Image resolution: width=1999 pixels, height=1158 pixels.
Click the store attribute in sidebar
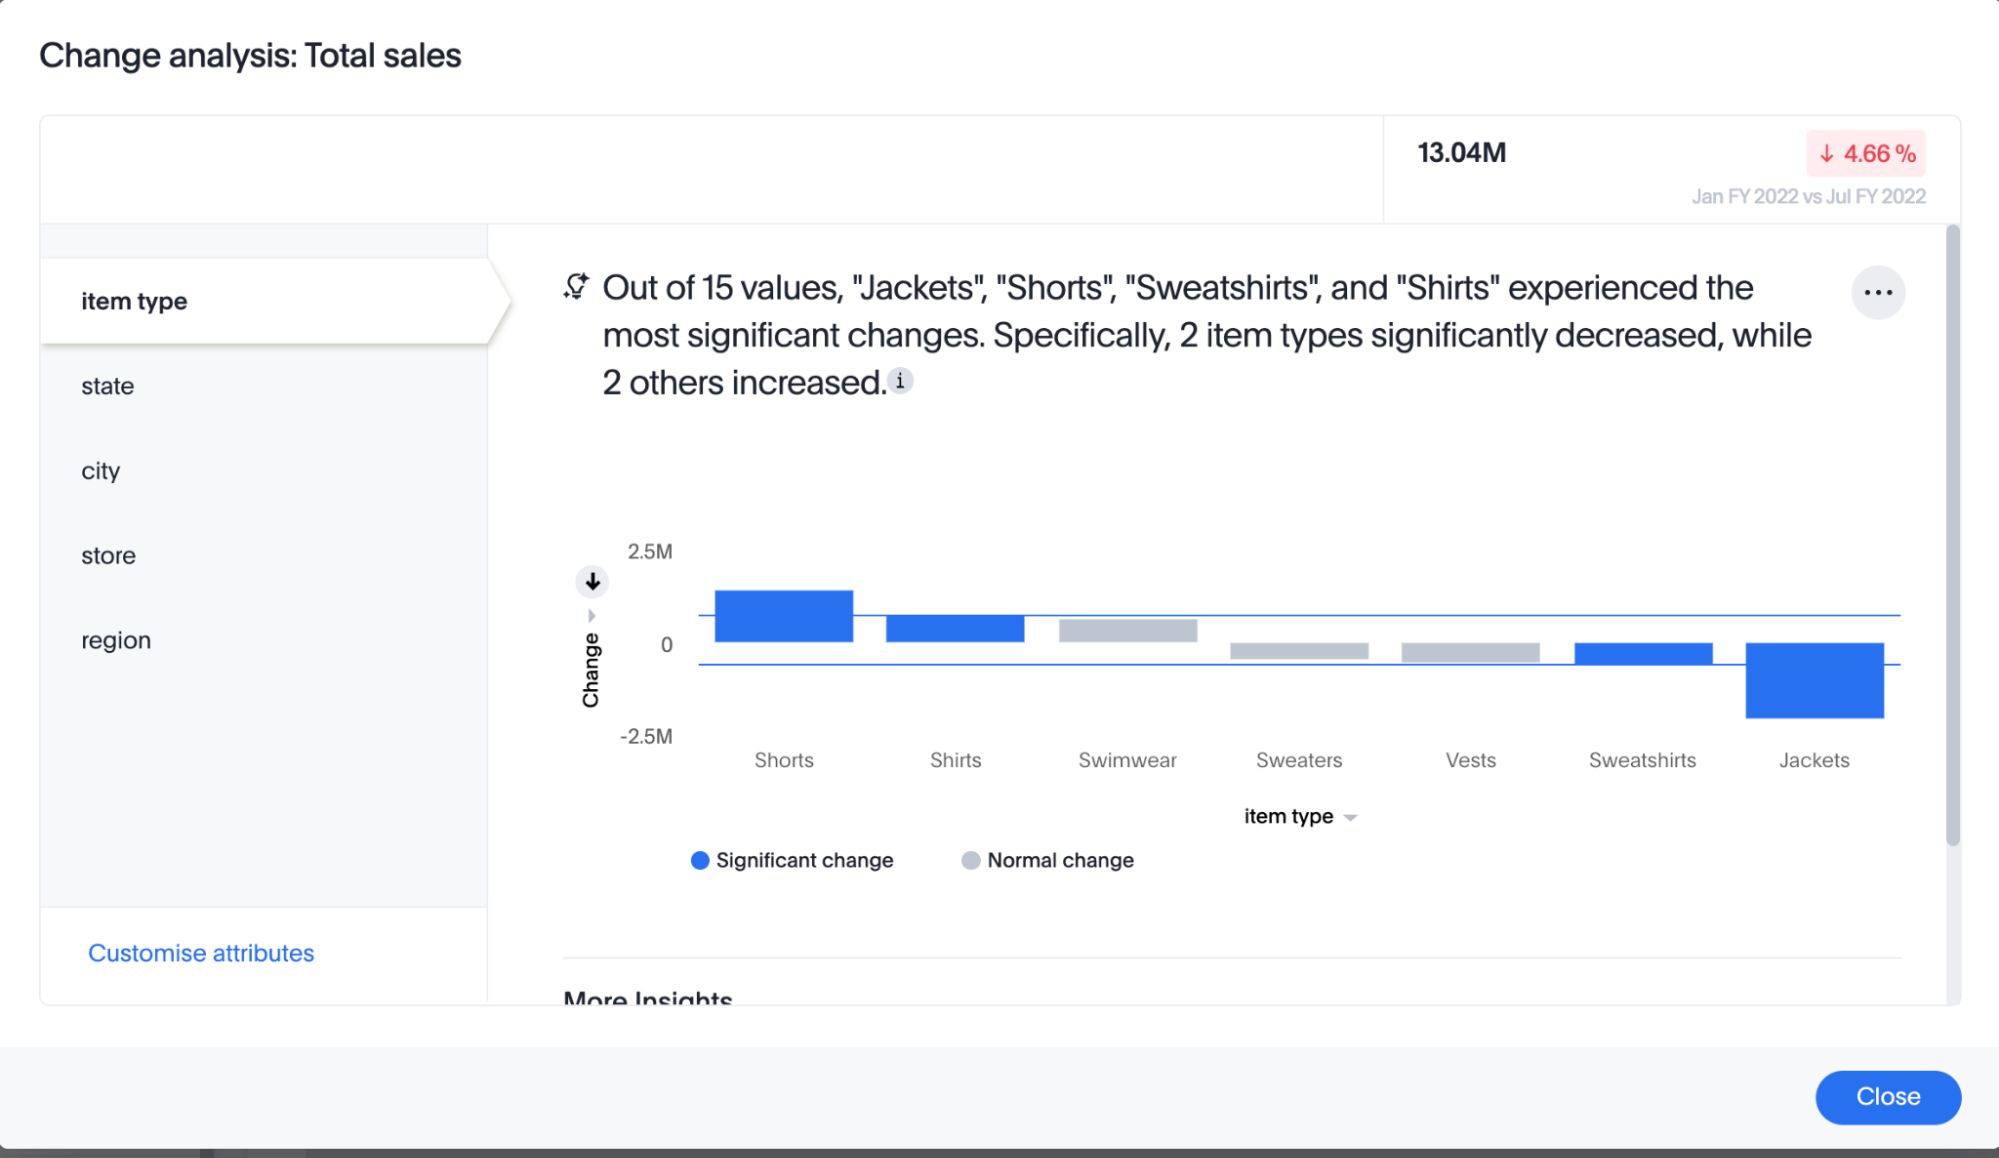[x=108, y=554]
